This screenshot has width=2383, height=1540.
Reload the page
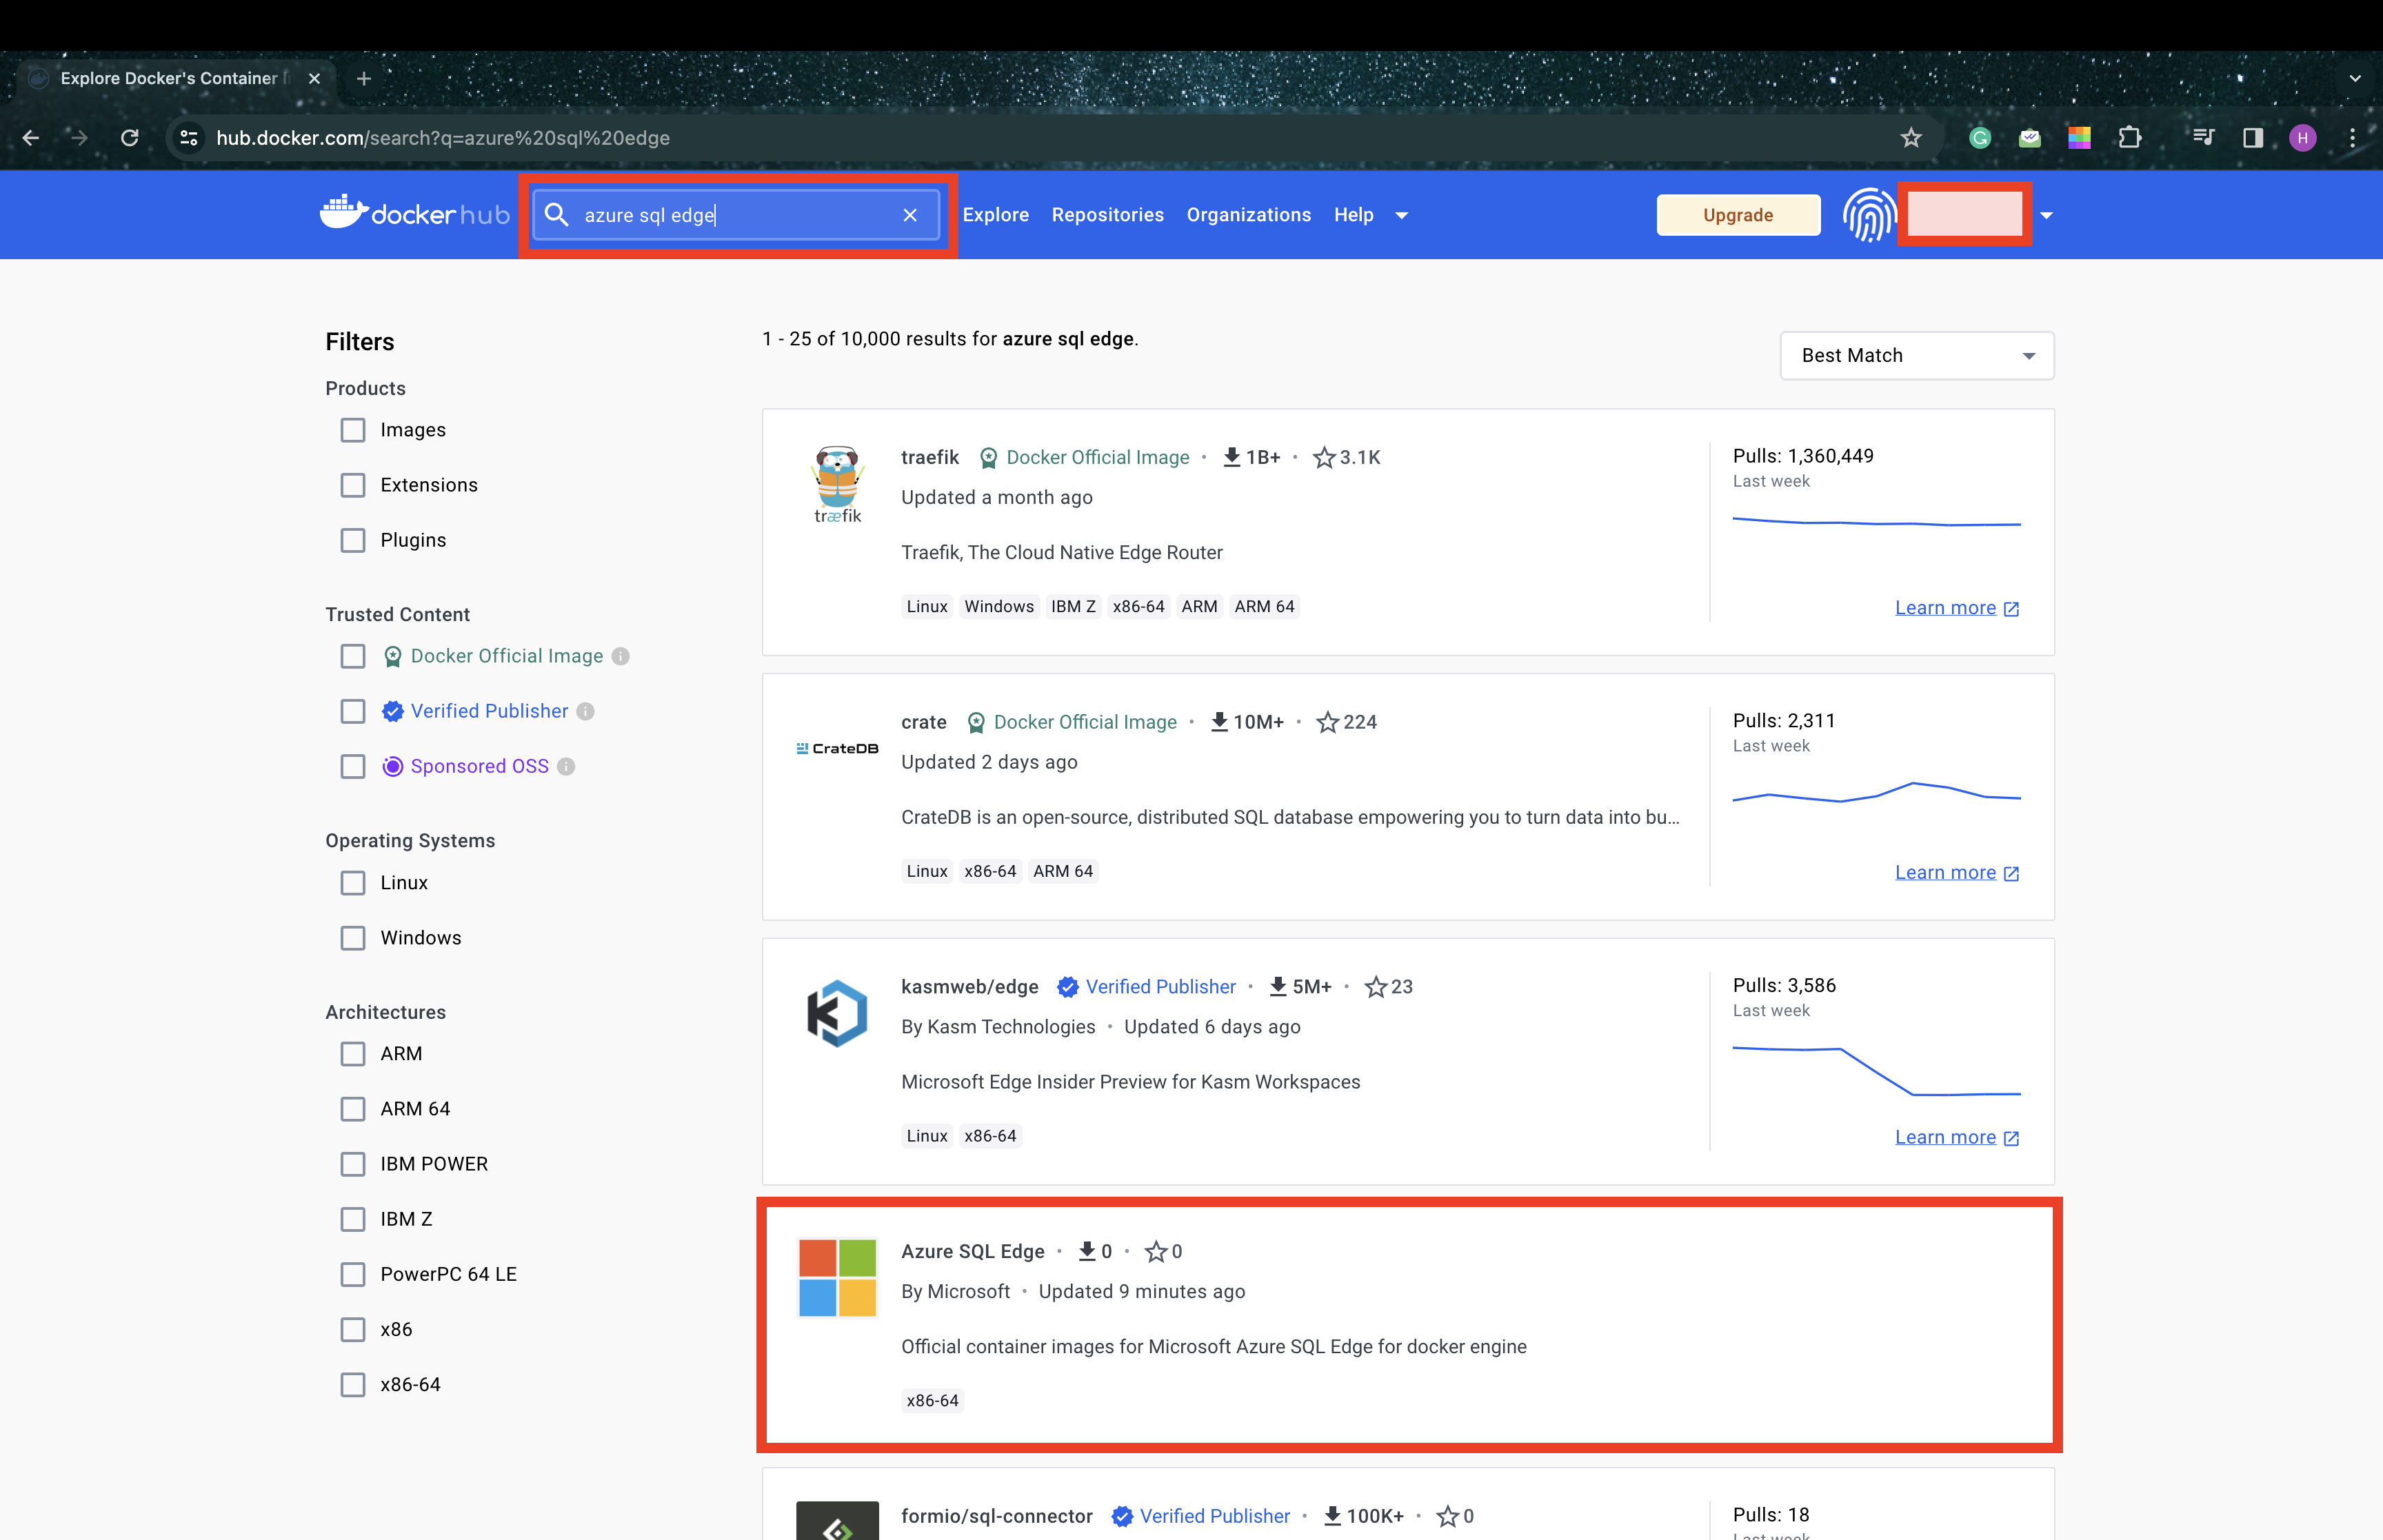click(x=129, y=138)
